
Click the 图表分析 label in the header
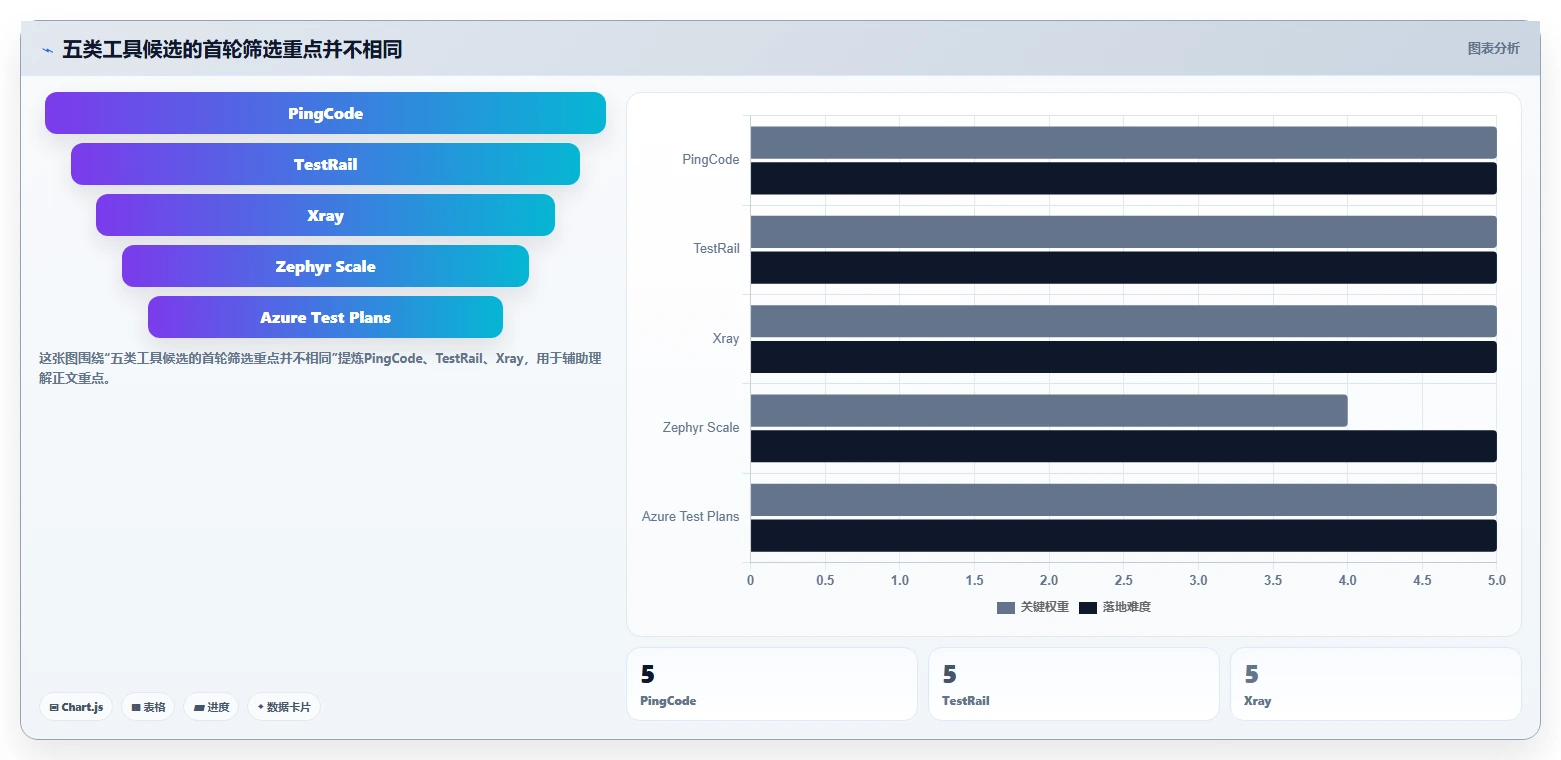coord(1493,48)
